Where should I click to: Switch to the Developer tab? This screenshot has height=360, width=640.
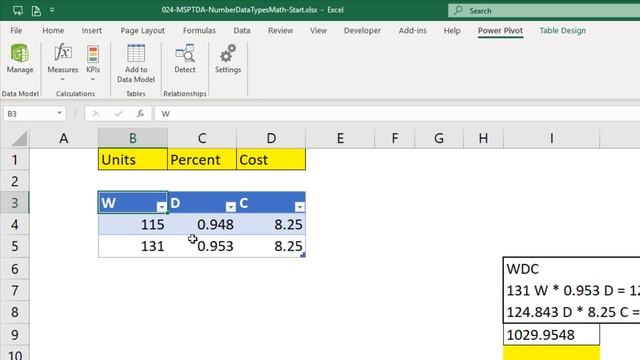point(362,31)
